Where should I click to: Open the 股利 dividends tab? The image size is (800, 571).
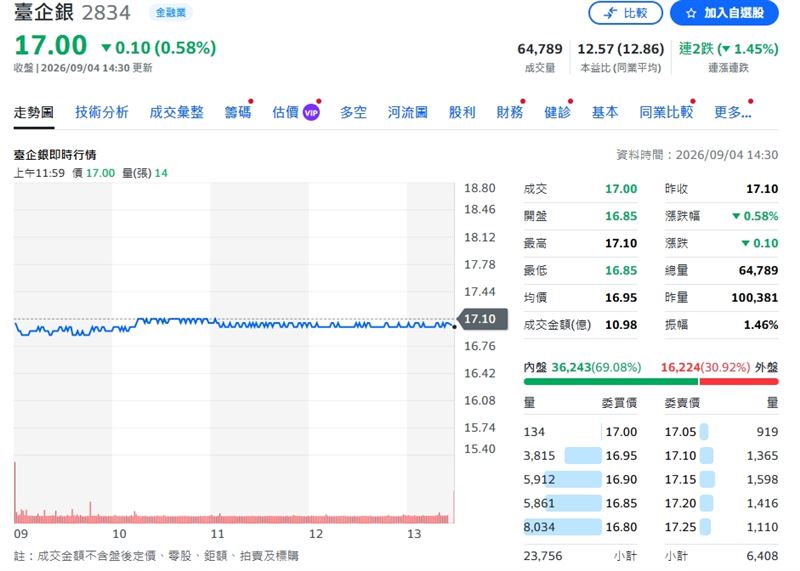pos(462,112)
